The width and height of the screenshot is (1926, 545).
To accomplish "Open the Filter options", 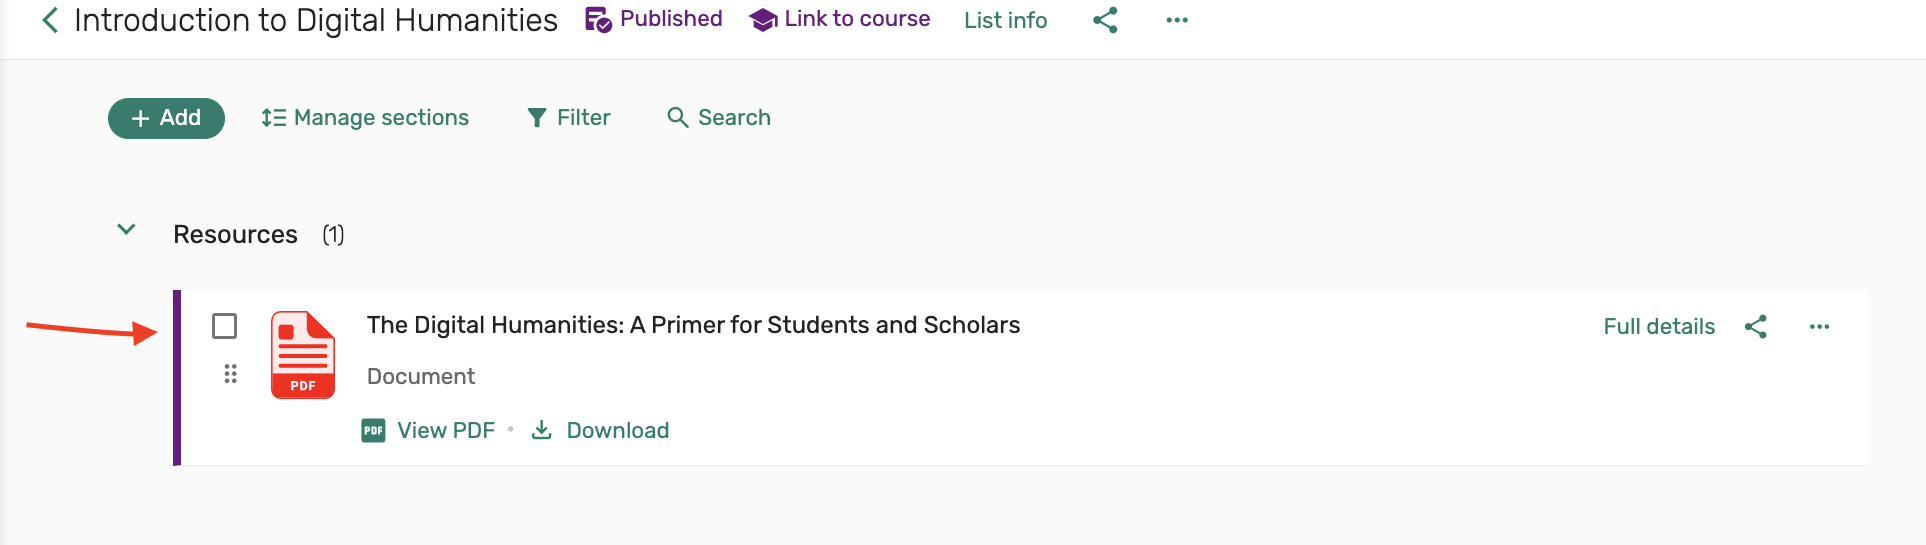I will pos(569,118).
